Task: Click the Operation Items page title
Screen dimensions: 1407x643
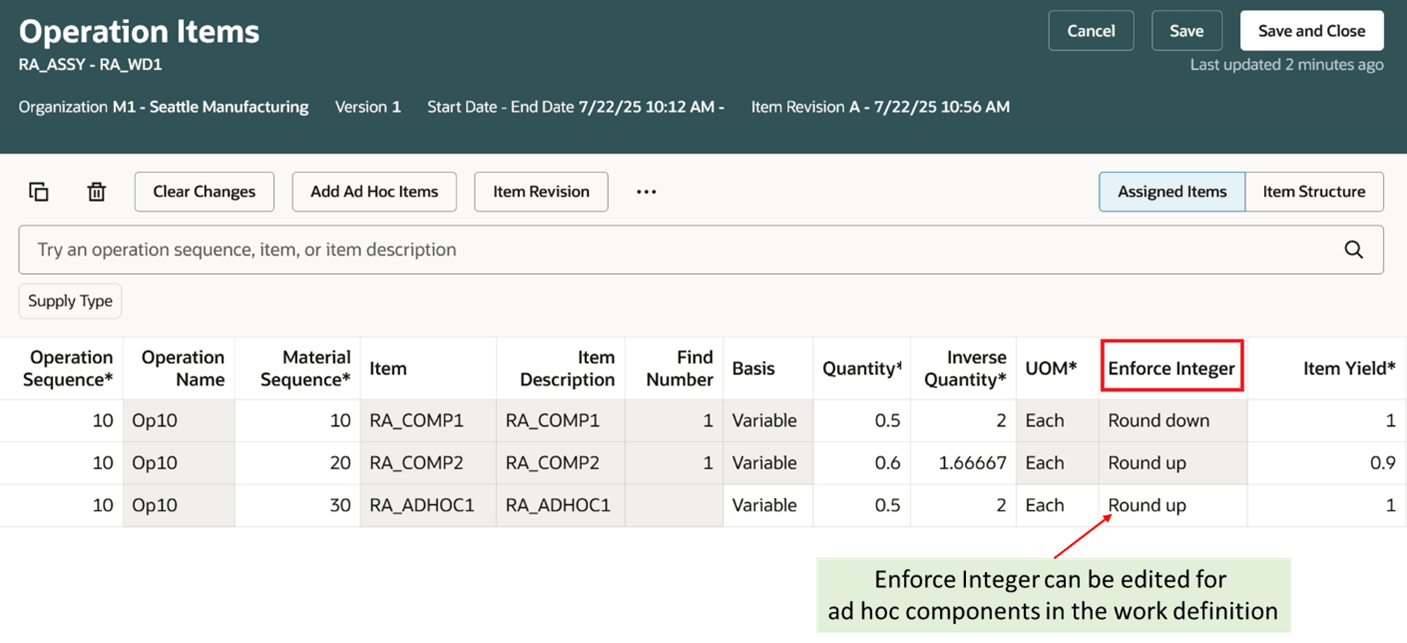Action: point(138,31)
